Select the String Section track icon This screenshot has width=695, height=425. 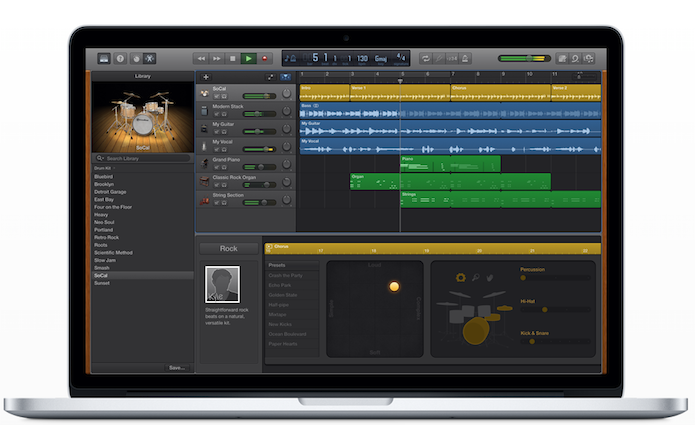click(204, 200)
